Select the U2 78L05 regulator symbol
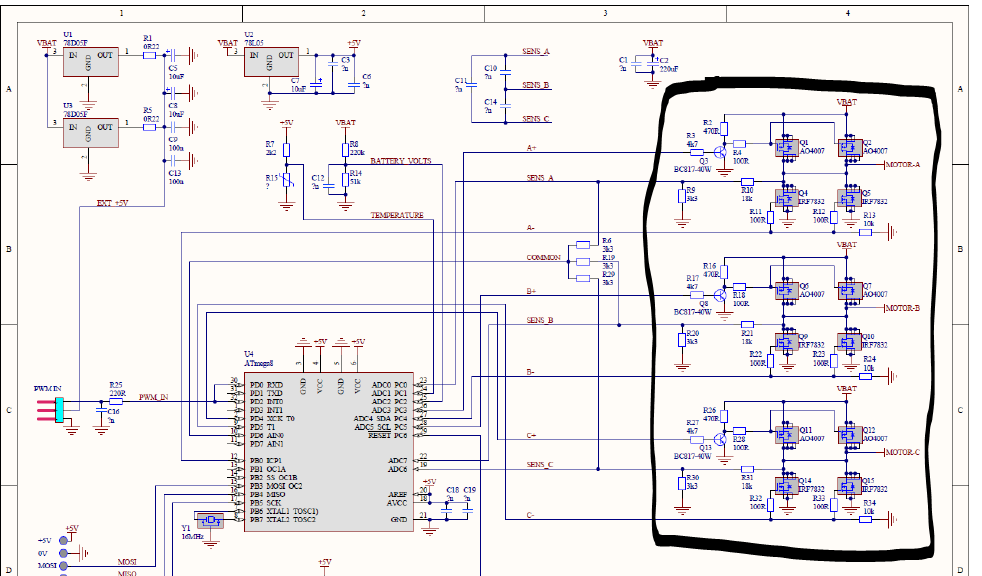 coord(271,62)
